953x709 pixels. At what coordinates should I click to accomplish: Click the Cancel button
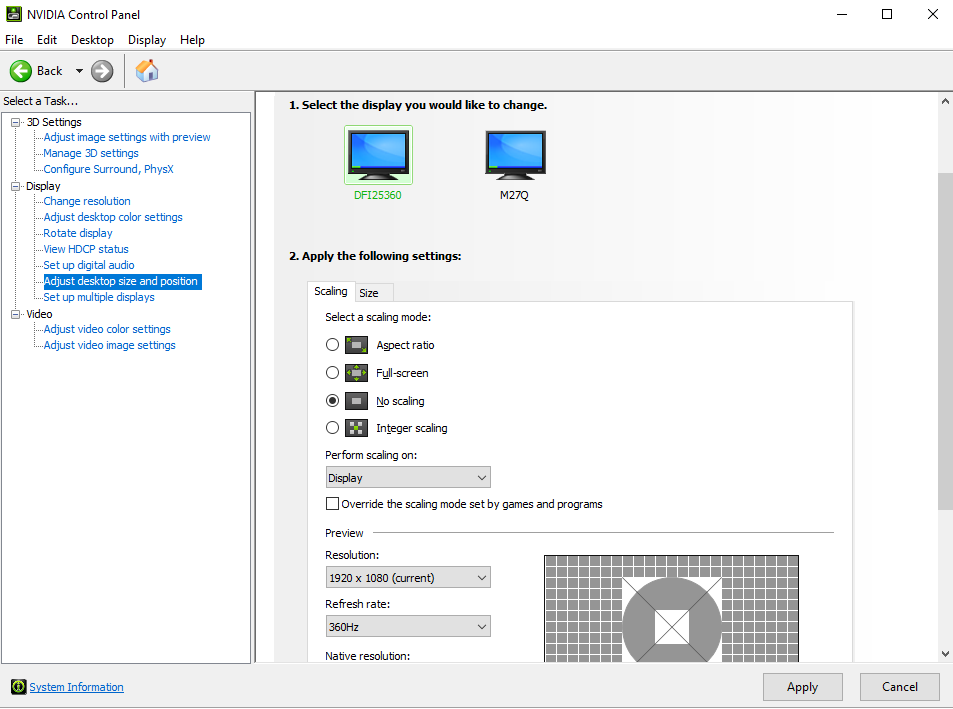pyautogui.click(x=900, y=687)
